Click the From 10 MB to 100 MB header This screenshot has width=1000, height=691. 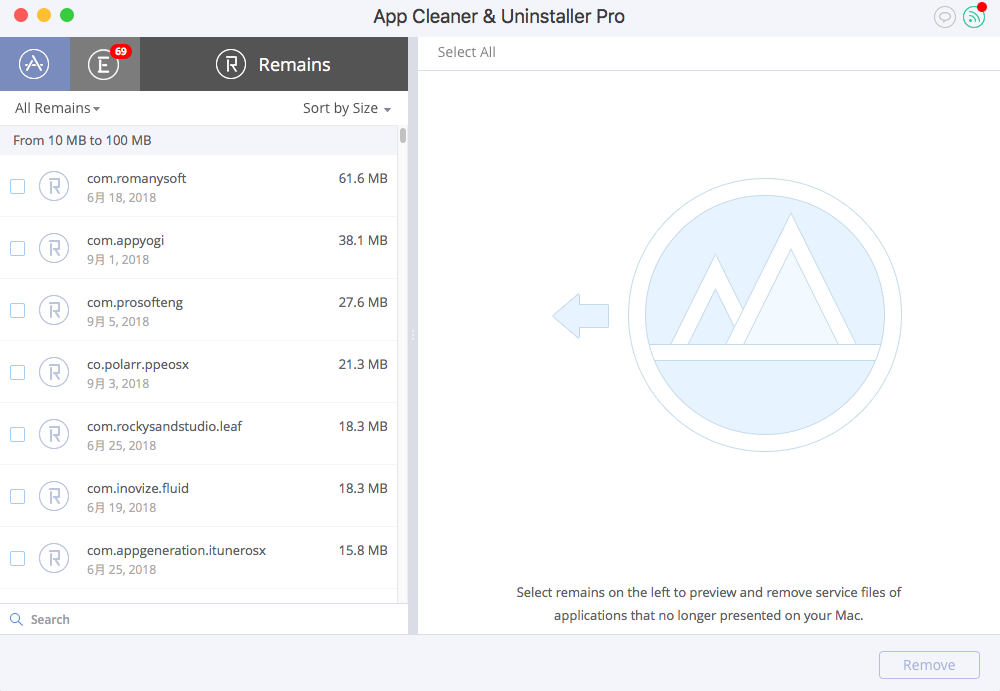pyautogui.click(x=199, y=140)
